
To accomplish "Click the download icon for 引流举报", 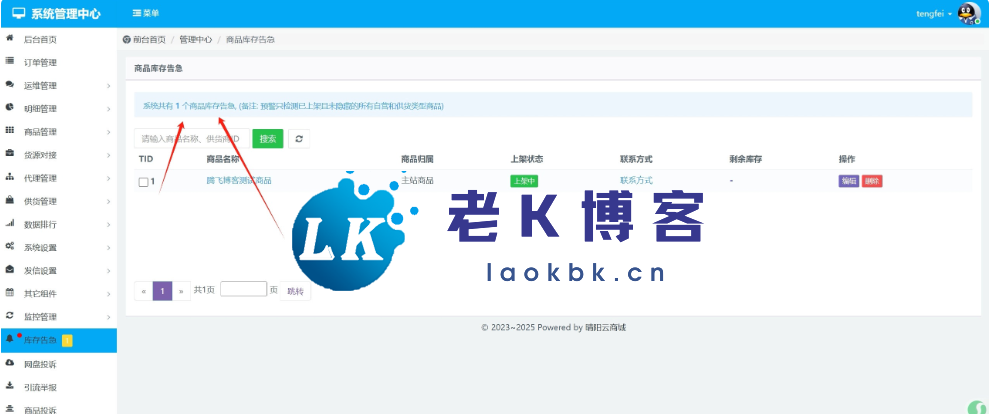I will pyautogui.click(x=10, y=386).
